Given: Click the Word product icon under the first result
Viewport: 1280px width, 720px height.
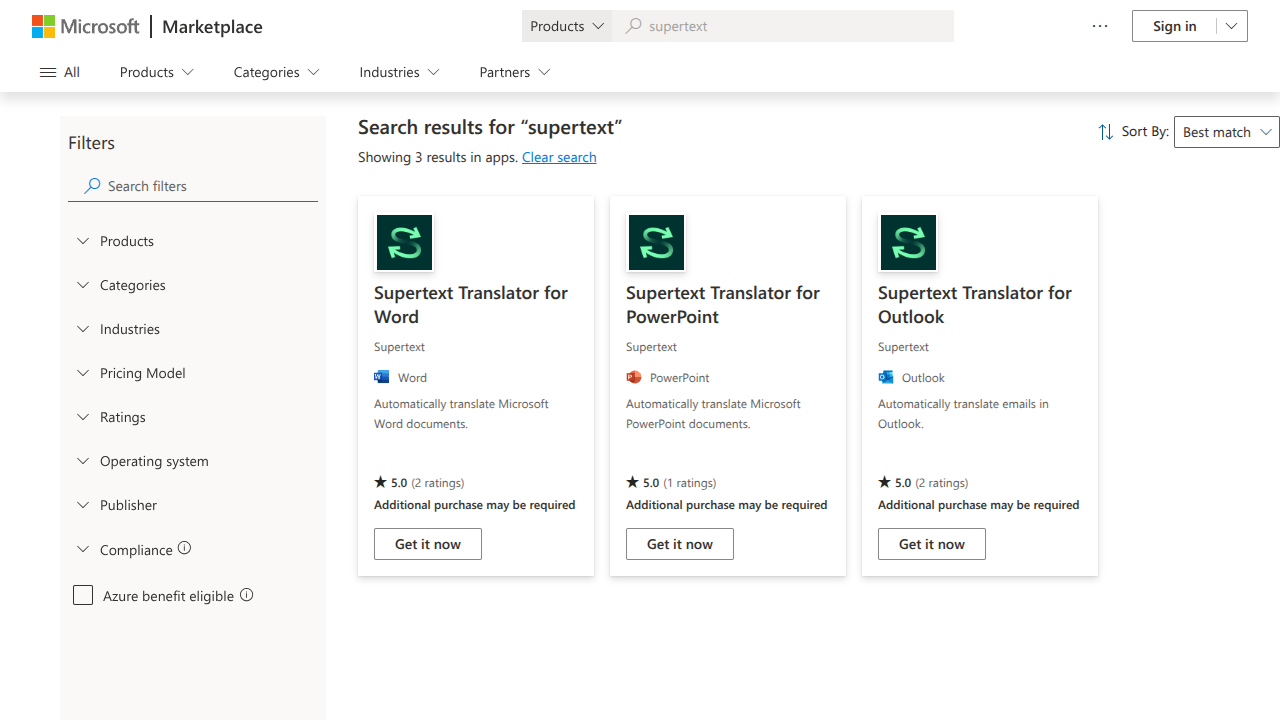Looking at the screenshot, I should (382, 376).
